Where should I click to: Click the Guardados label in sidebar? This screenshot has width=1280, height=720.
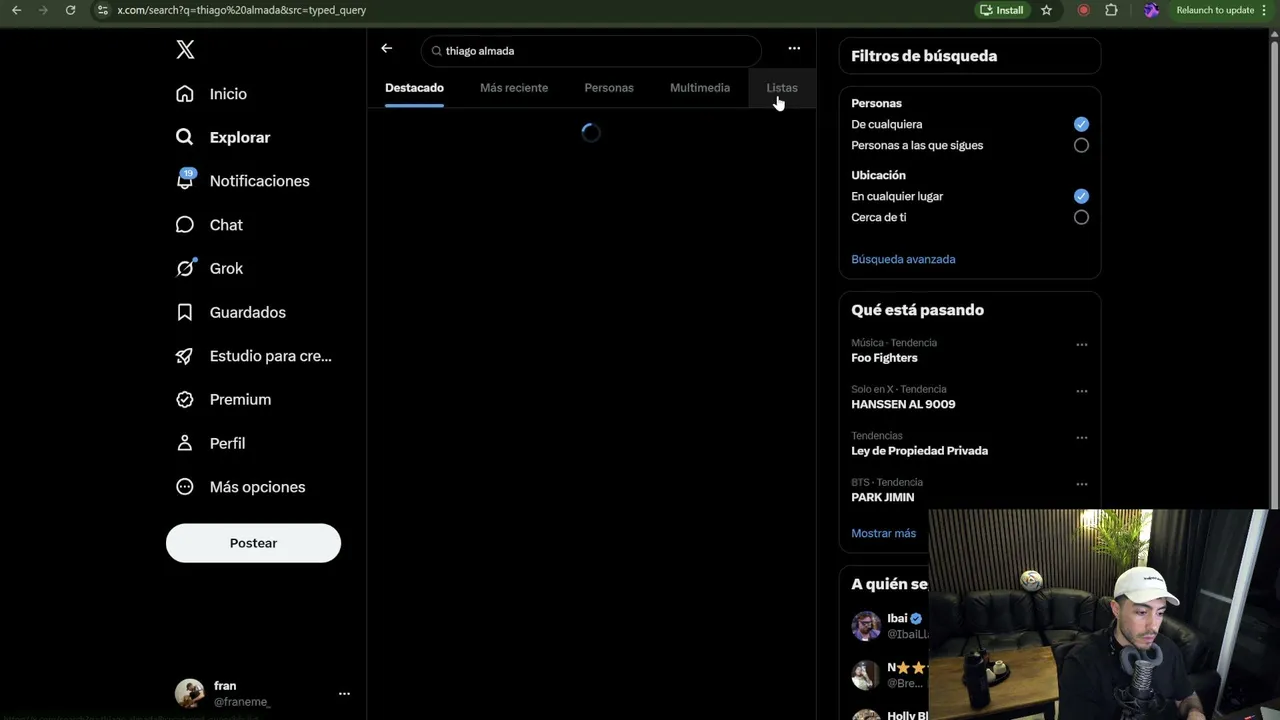(x=248, y=312)
